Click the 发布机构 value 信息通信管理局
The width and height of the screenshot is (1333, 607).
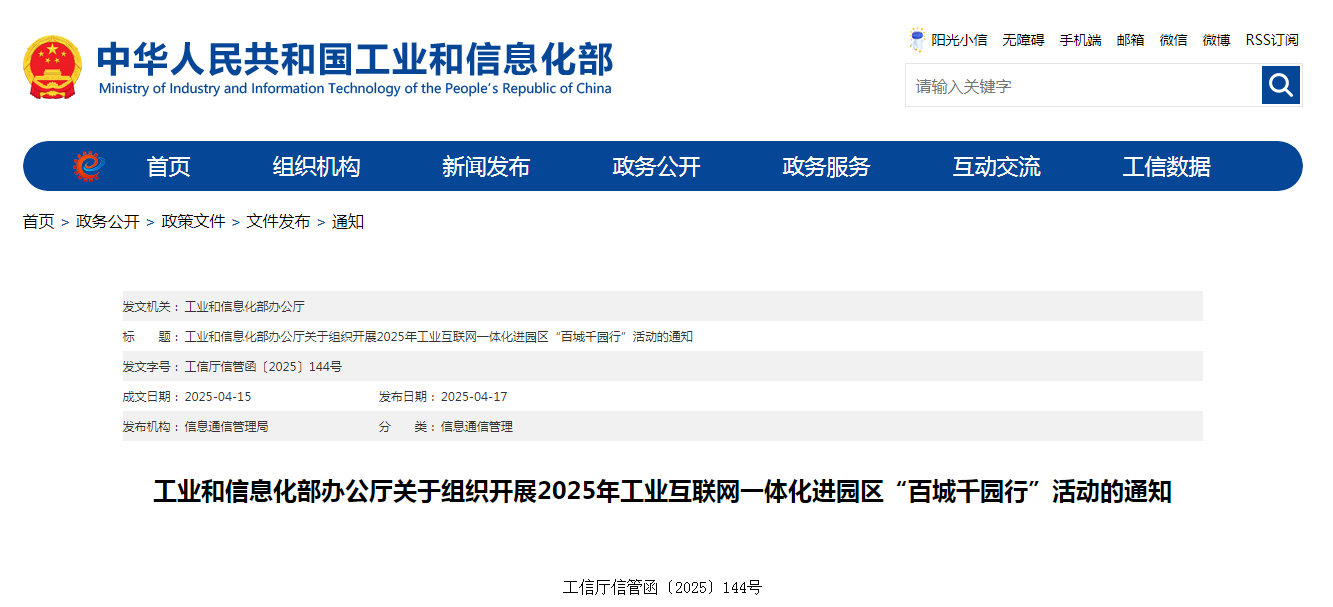point(227,427)
